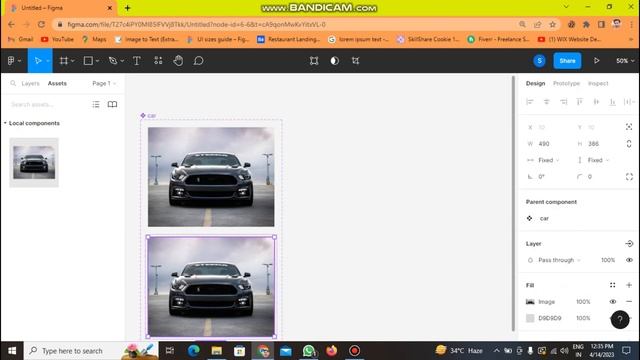The width and height of the screenshot is (640, 360).
Task: Click the Crop image icon
Action: point(356,61)
